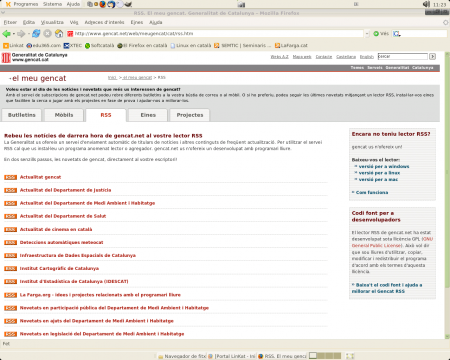Switch to the Butlletins tab

point(22,115)
